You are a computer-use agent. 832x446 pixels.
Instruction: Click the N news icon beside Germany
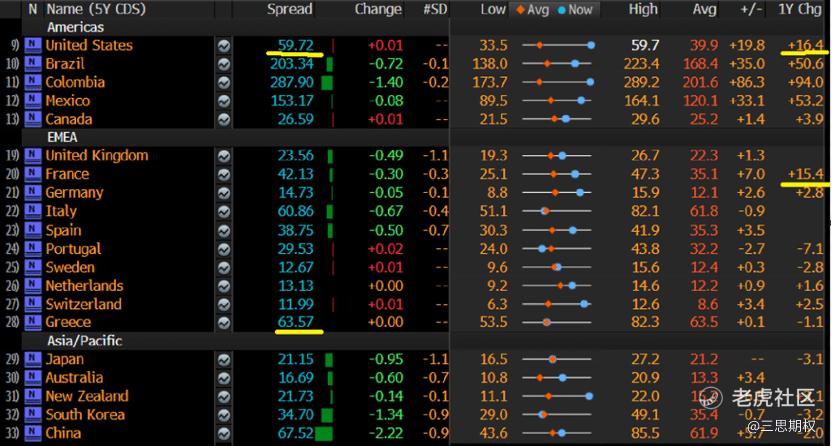33,193
